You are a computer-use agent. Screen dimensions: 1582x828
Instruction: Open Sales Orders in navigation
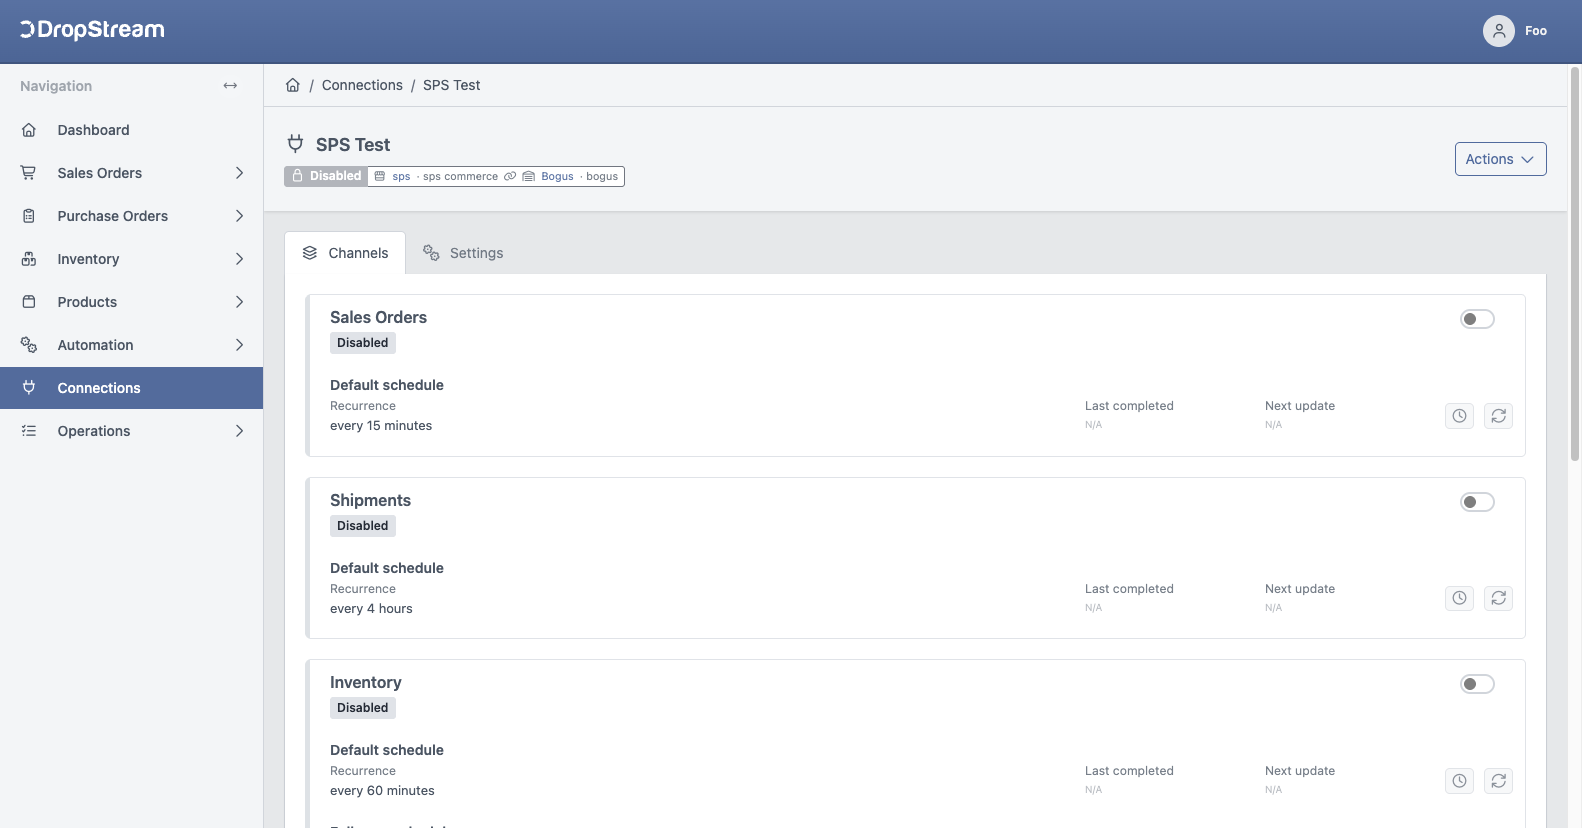pos(131,173)
